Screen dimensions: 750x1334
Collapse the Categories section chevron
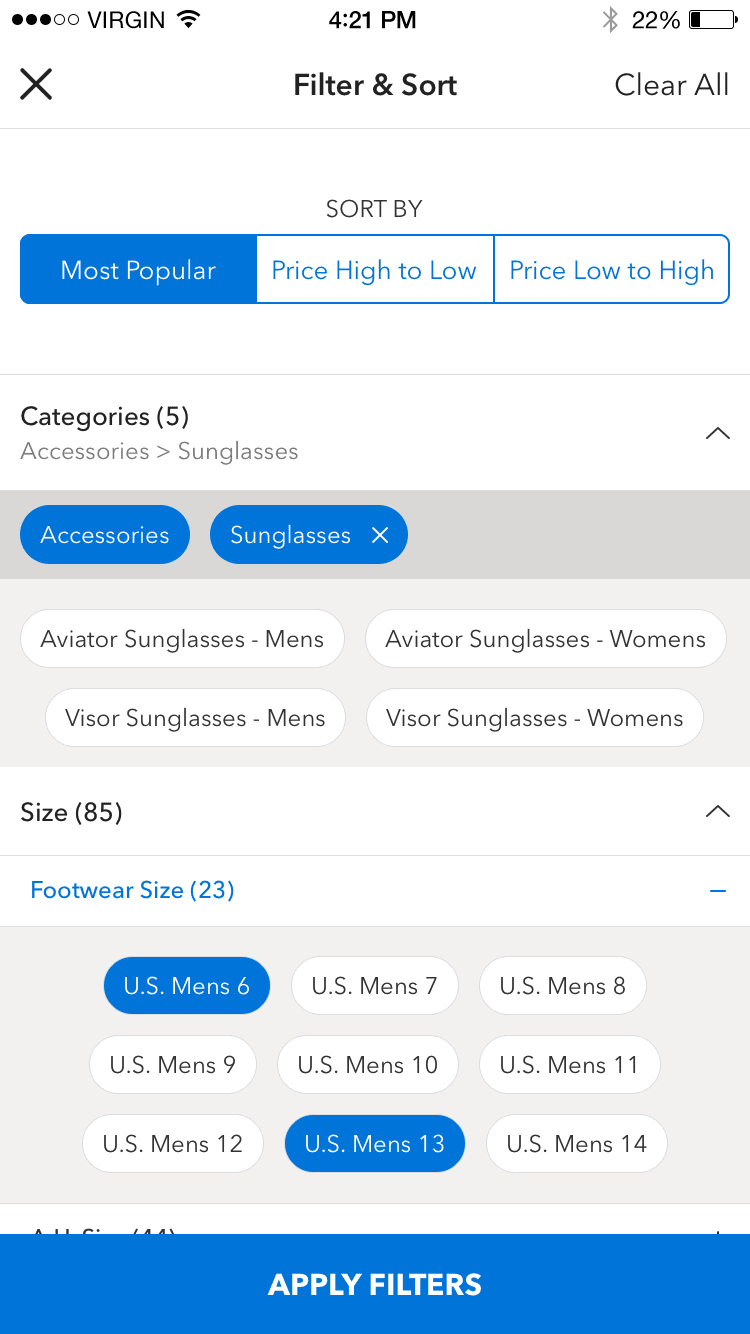[x=717, y=433]
